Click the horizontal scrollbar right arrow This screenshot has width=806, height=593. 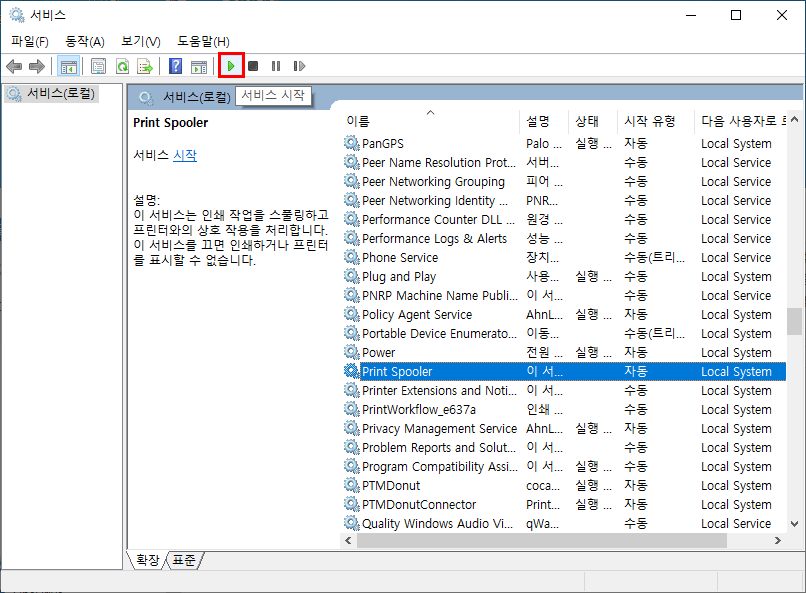pyautogui.click(x=778, y=540)
